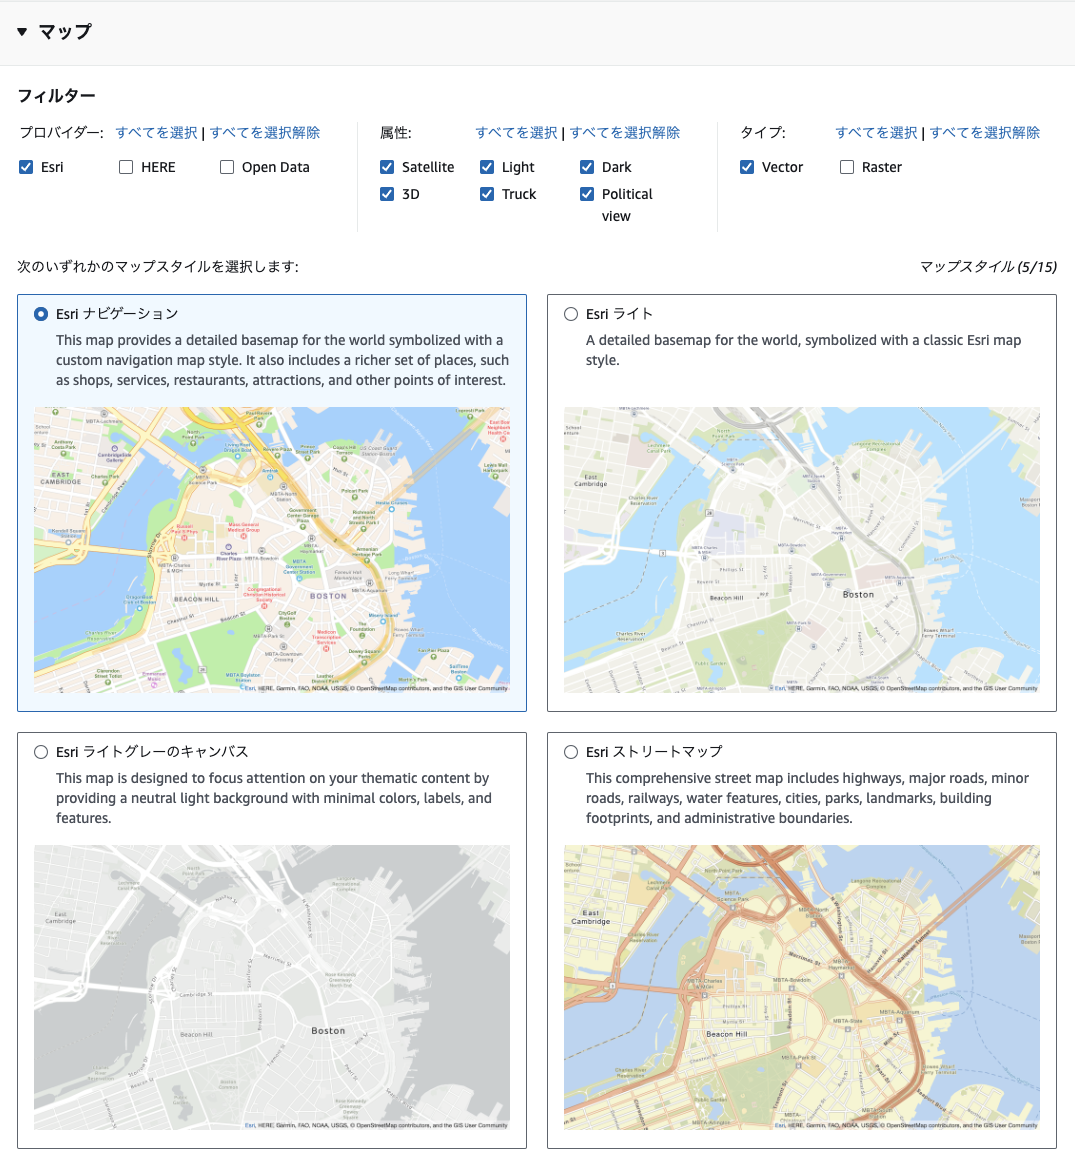This screenshot has width=1075, height=1159.
Task: Uncheck the Light attribute checkbox
Action: [486, 167]
